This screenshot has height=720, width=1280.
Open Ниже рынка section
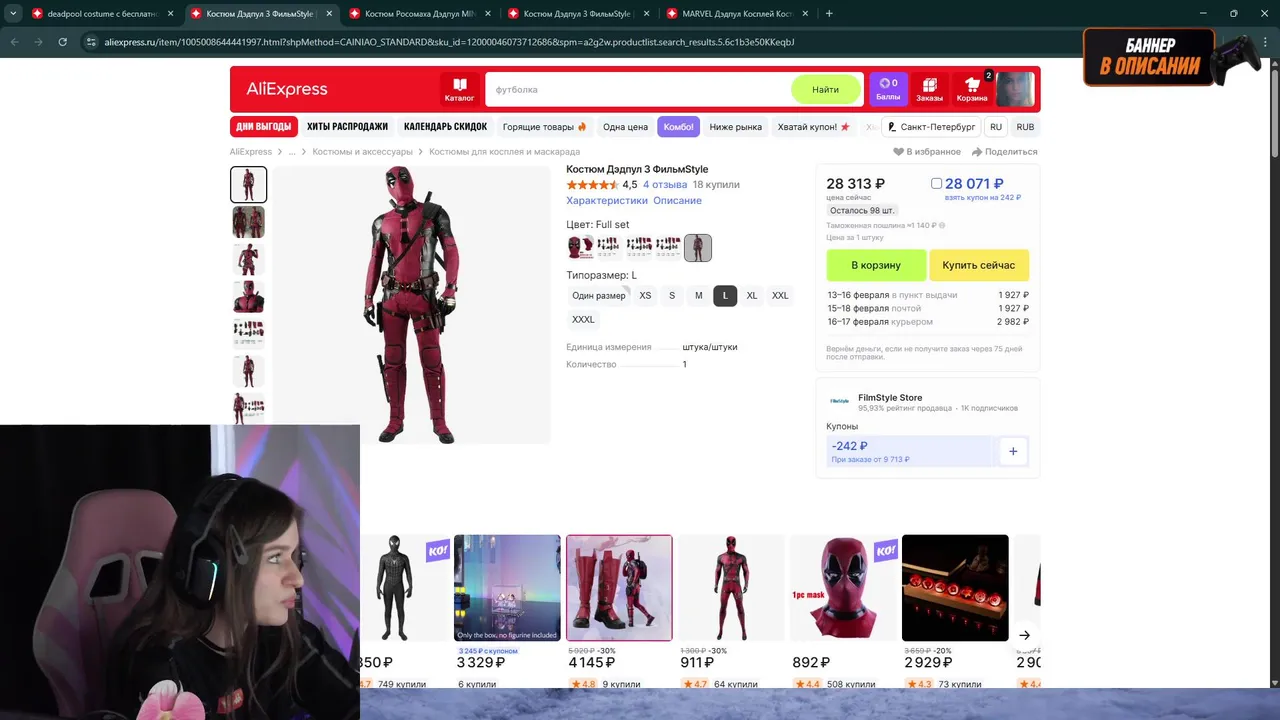(x=736, y=127)
